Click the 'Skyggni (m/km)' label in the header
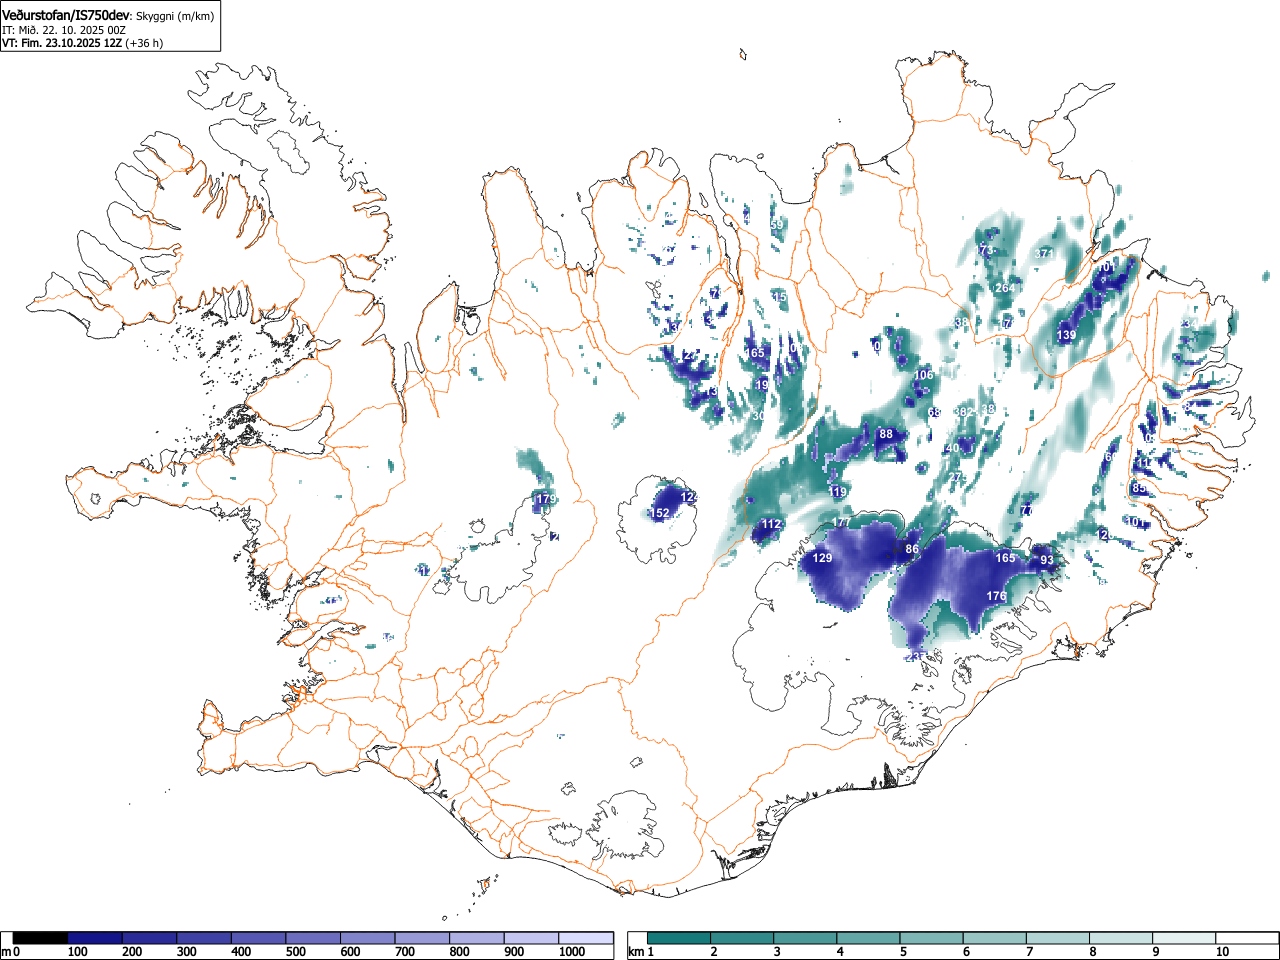The width and height of the screenshot is (1280, 960). point(174,16)
